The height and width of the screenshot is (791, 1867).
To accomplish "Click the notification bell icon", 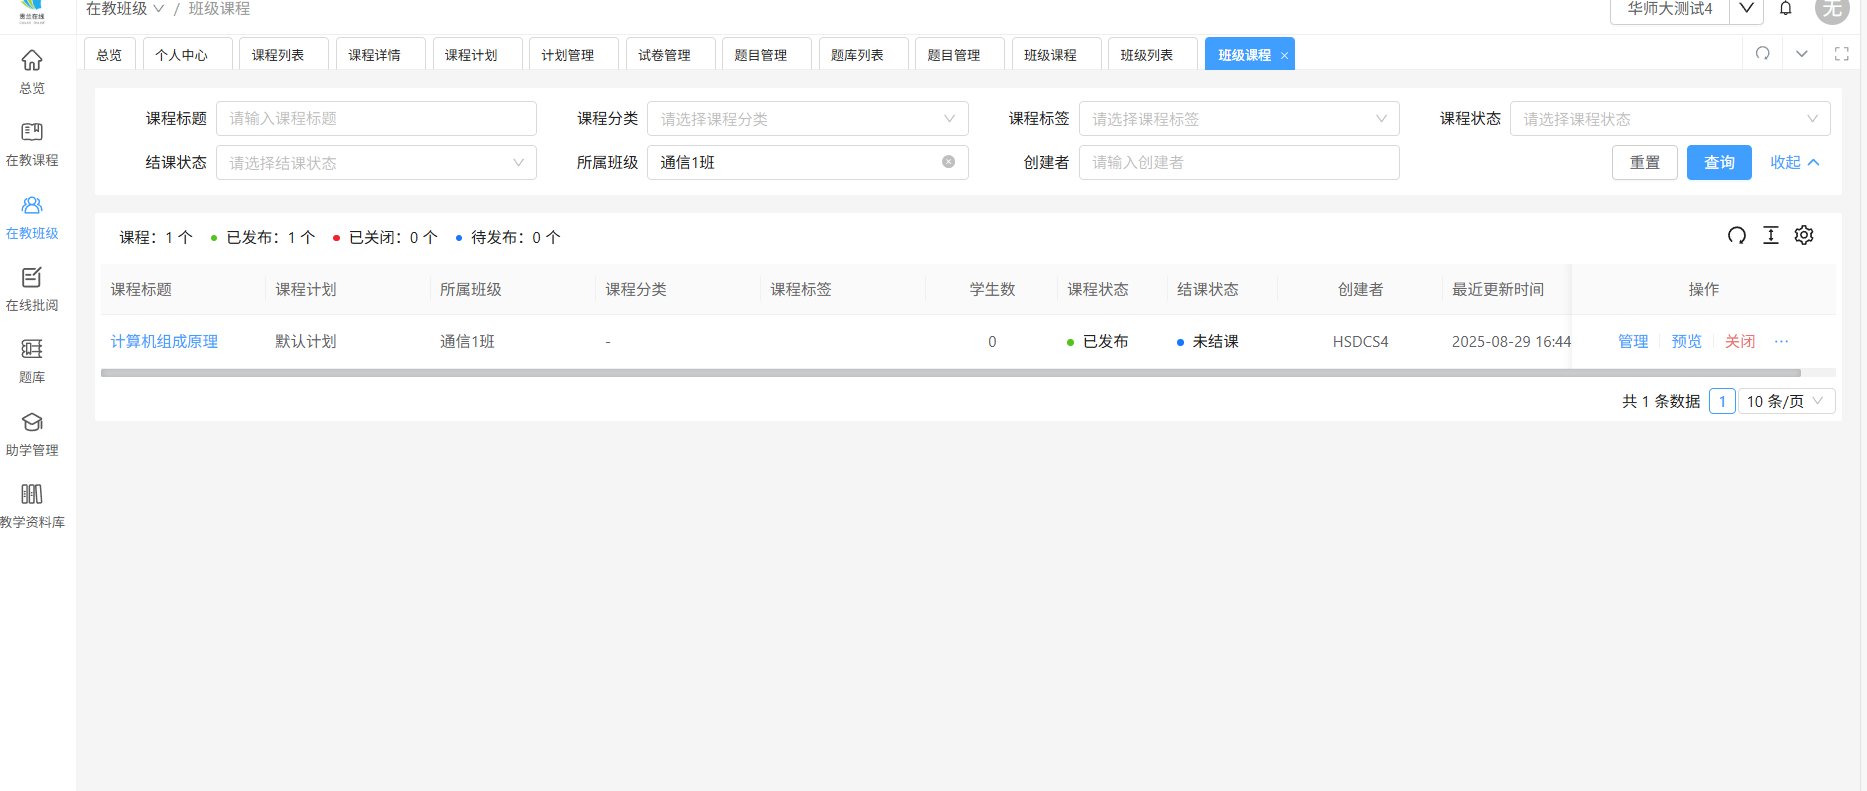I will pyautogui.click(x=1785, y=9).
